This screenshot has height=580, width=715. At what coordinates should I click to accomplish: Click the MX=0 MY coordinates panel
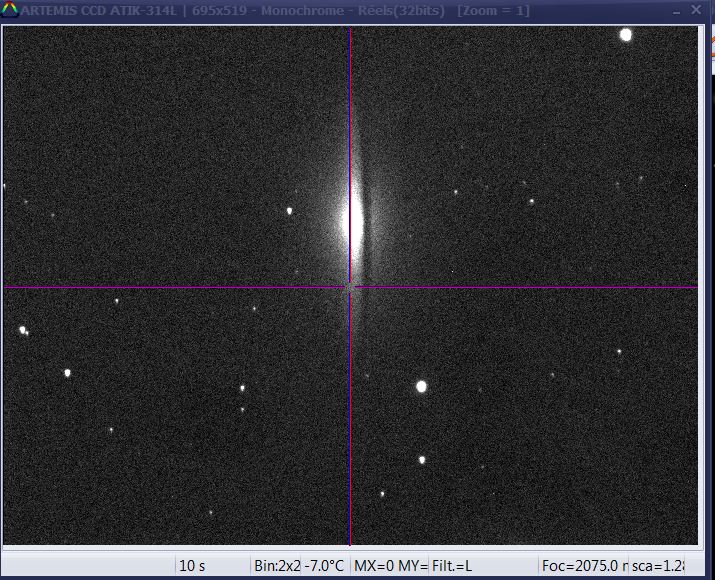point(389,566)
